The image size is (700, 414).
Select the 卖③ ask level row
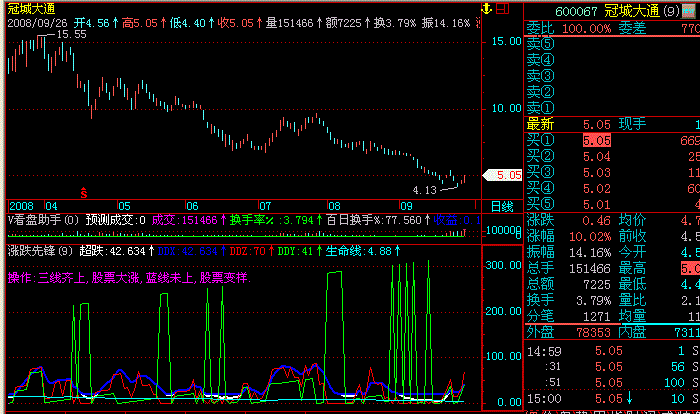coord(612,76)
